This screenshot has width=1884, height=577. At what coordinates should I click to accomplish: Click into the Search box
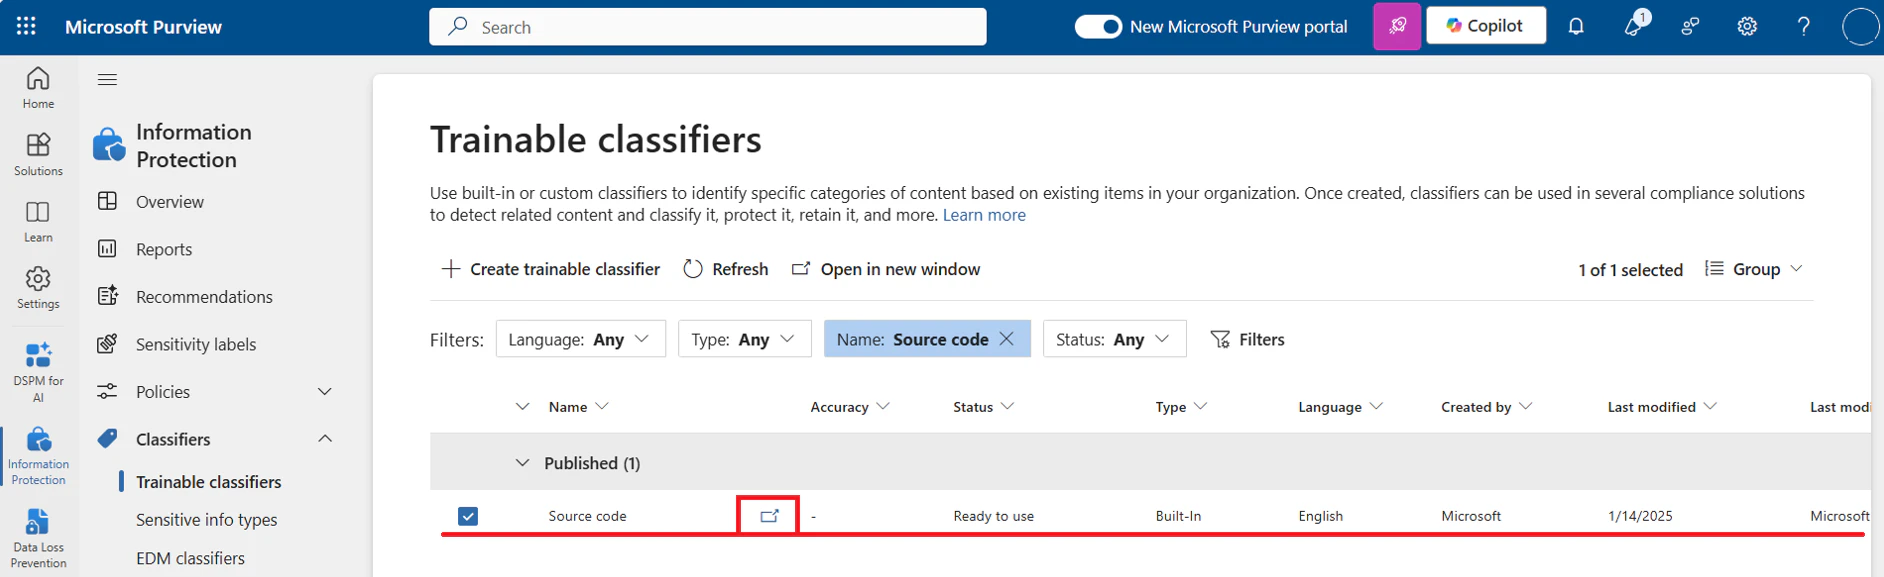click(708, 27)
